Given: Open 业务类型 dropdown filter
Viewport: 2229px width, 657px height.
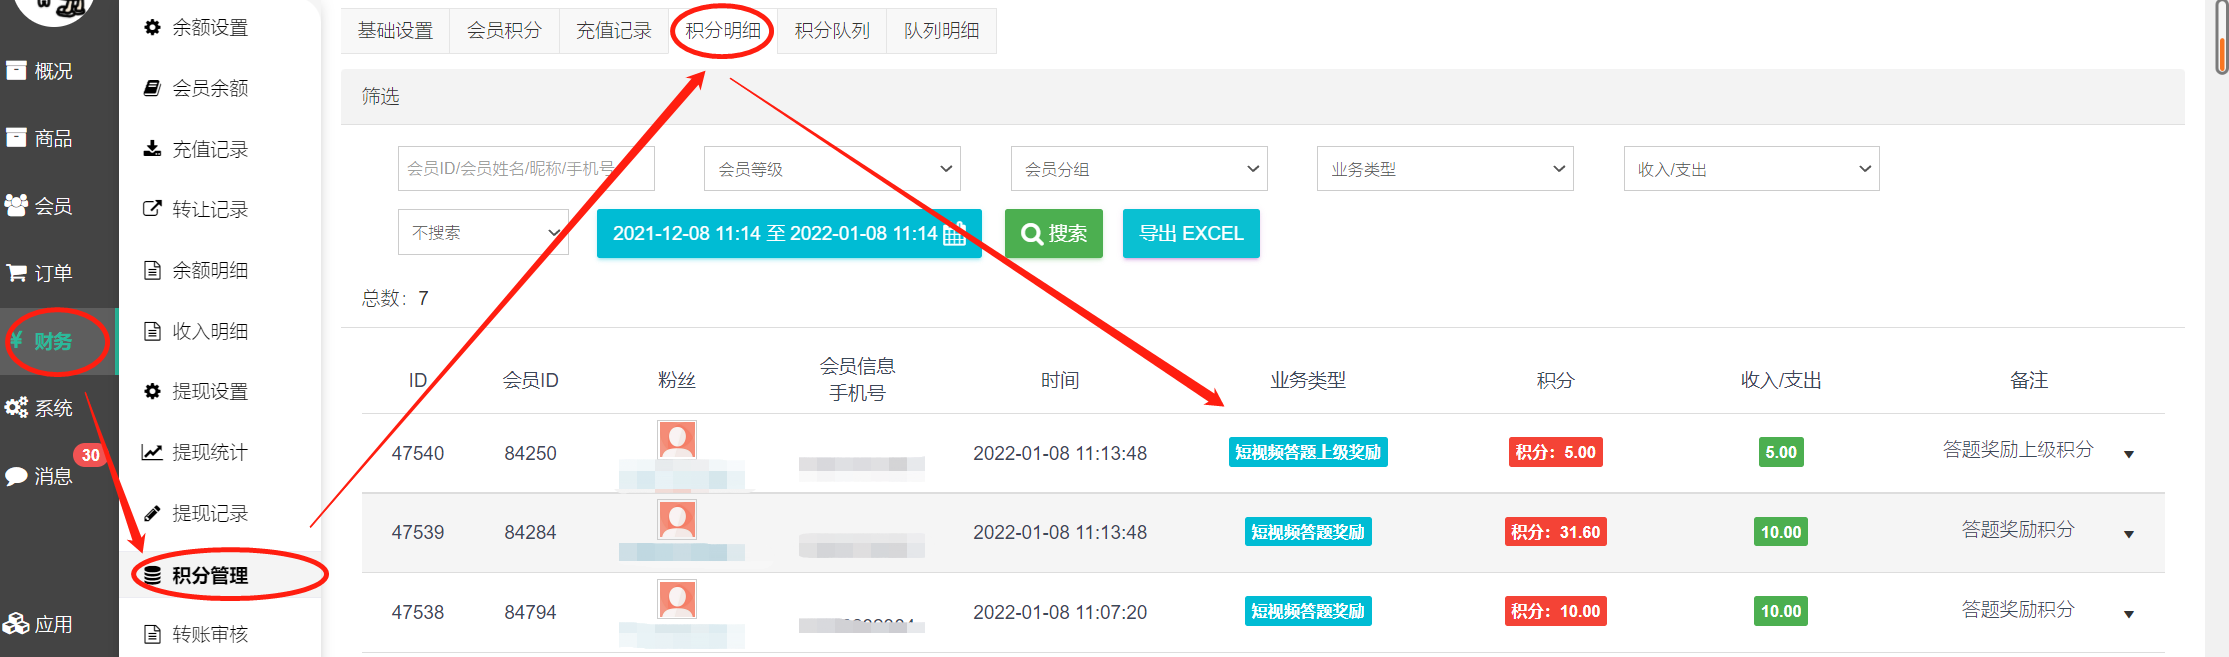Looking at the screenshot, I should 1445,169.
